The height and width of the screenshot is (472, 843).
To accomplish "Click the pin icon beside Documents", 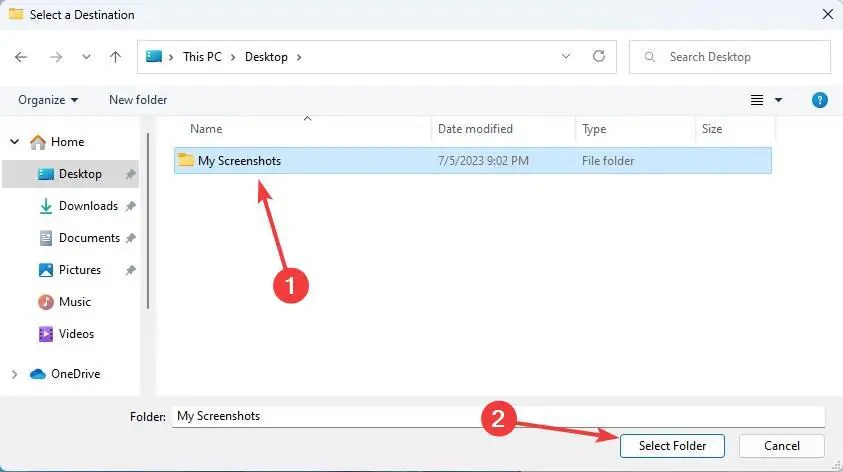I will pos(130,238).
